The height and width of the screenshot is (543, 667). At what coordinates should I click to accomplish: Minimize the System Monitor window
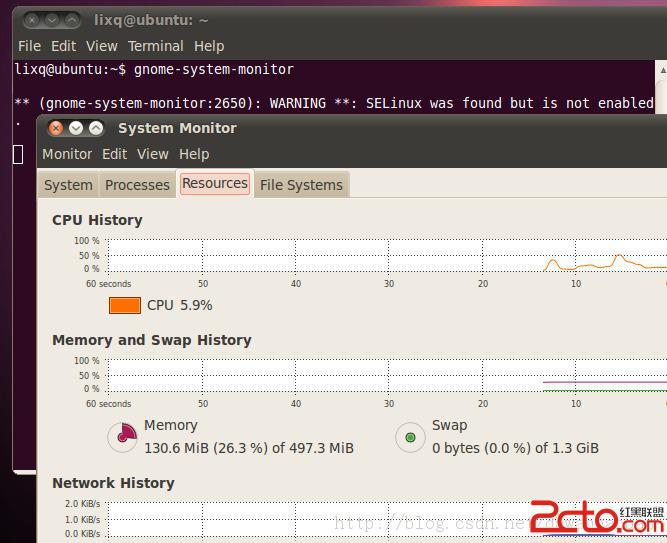(76, 128)
